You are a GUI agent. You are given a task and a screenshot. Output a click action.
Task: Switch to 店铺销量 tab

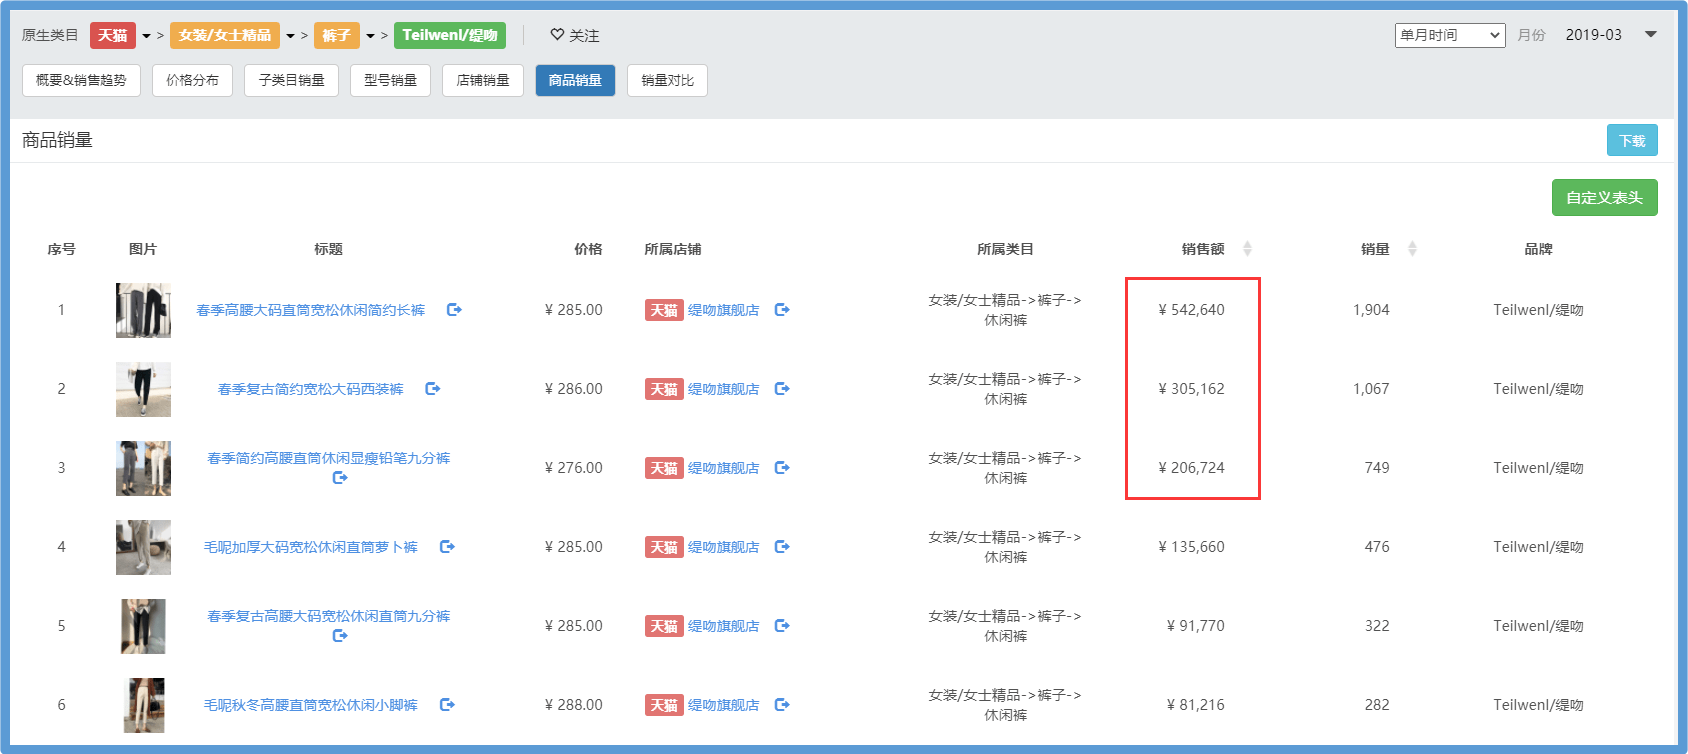483,80
